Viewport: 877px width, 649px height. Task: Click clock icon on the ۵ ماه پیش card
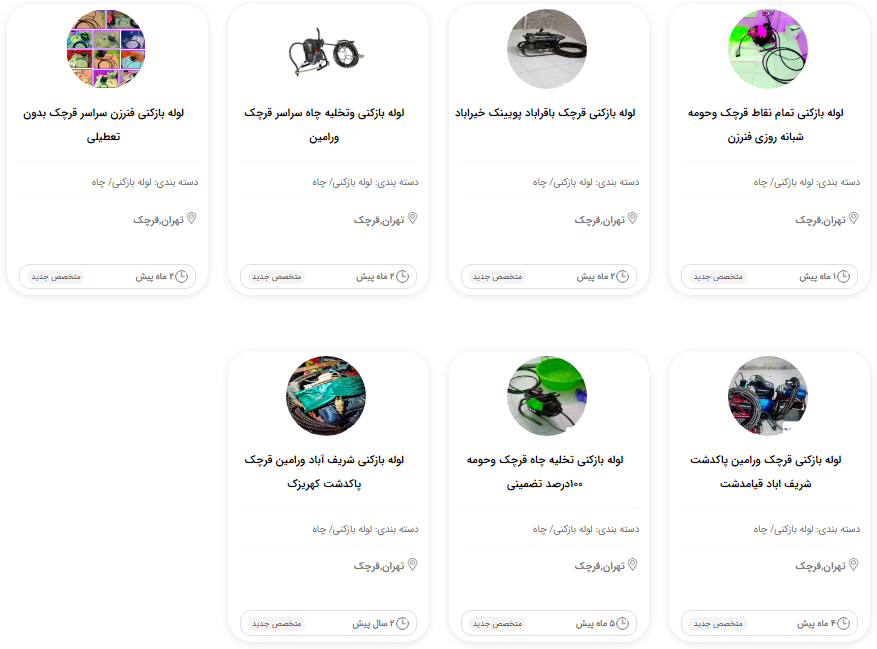623,623
